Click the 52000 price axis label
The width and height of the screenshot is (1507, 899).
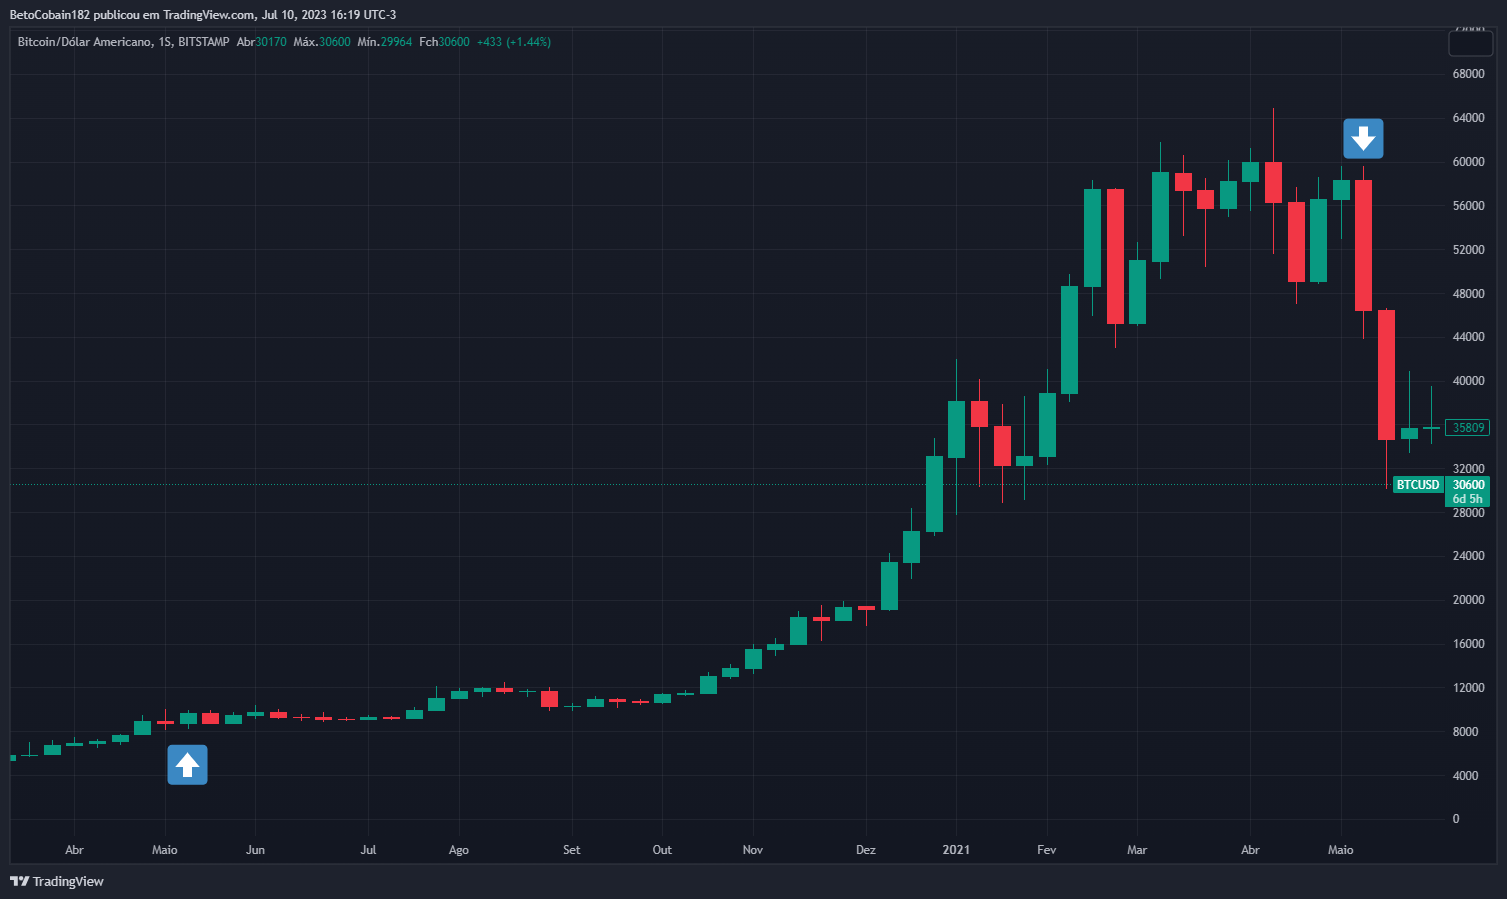tap(1468, 250)
